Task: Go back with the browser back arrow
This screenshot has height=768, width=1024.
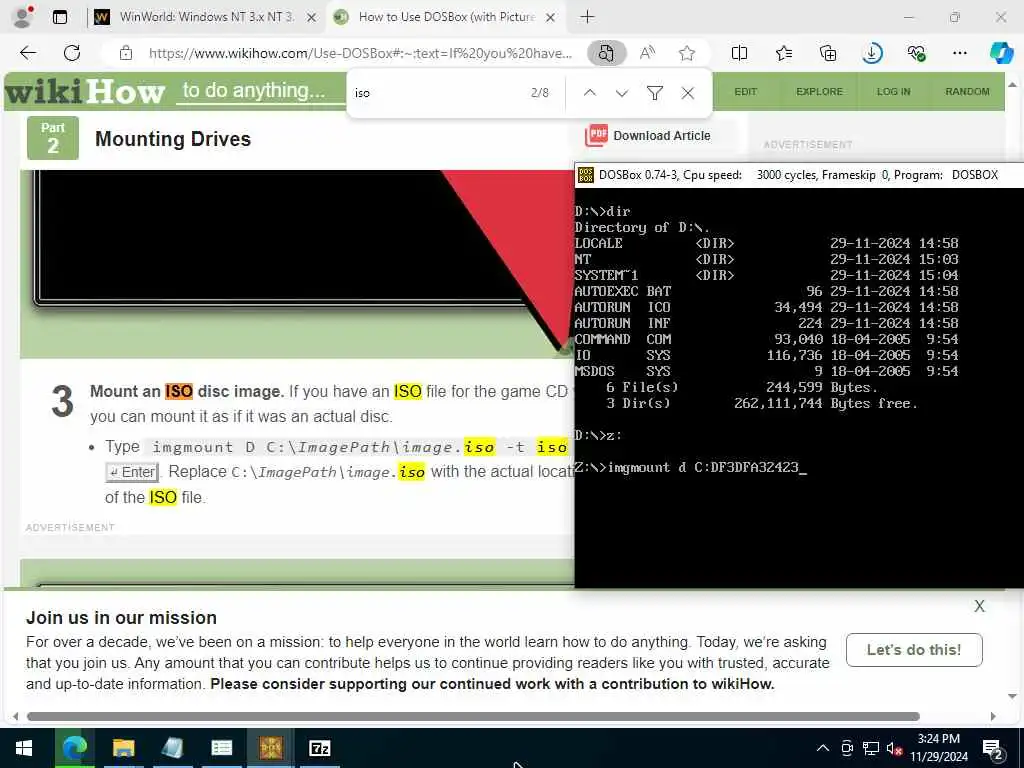Action: click(x=28, y=53)
